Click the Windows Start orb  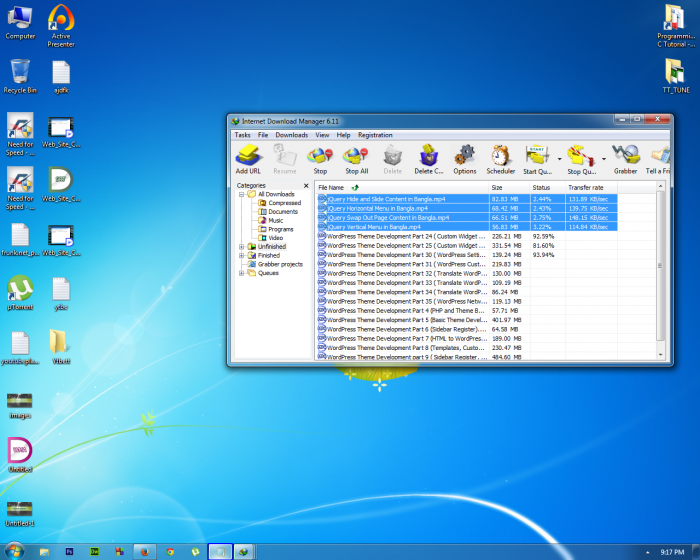click(14, 551)
